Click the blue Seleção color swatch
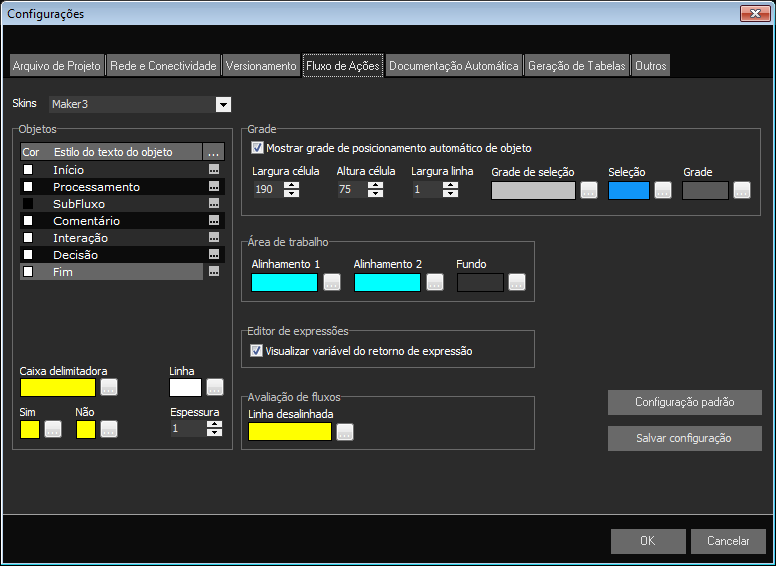Screen dimensions: 776x566 [629, 191]
